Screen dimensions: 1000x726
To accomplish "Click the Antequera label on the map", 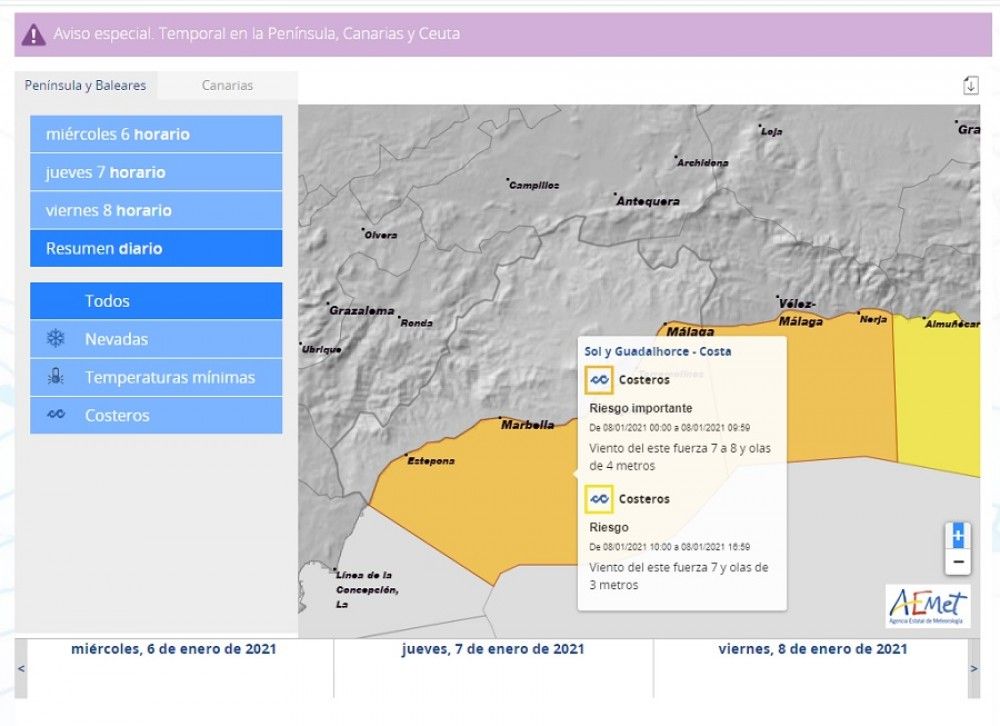I will pyautogui.click(x=648, y=202).
